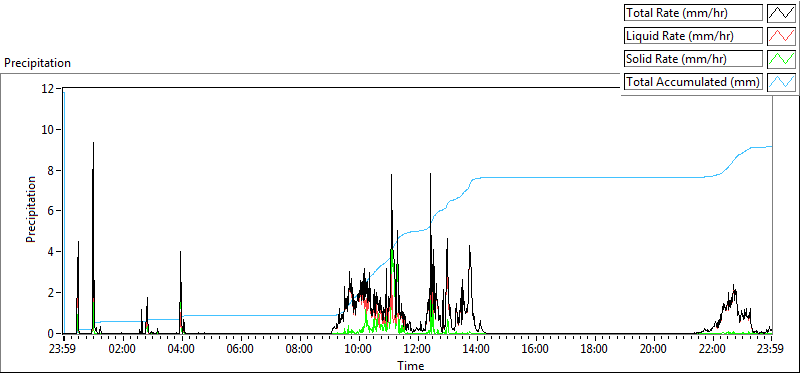
Task: Select the Solid Rate (mm/hr) legend label
Action: pos(694,59)
